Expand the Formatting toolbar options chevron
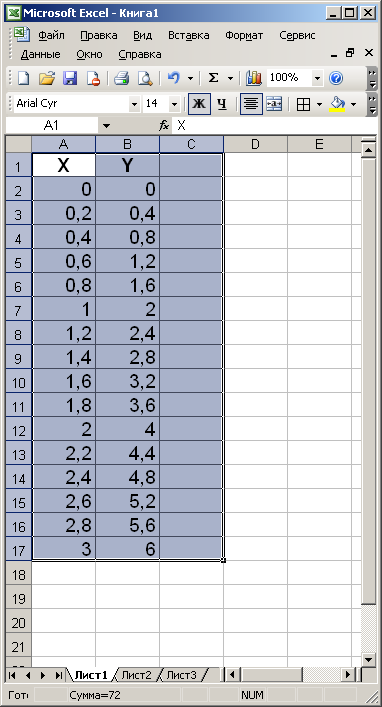 [372, 104]
